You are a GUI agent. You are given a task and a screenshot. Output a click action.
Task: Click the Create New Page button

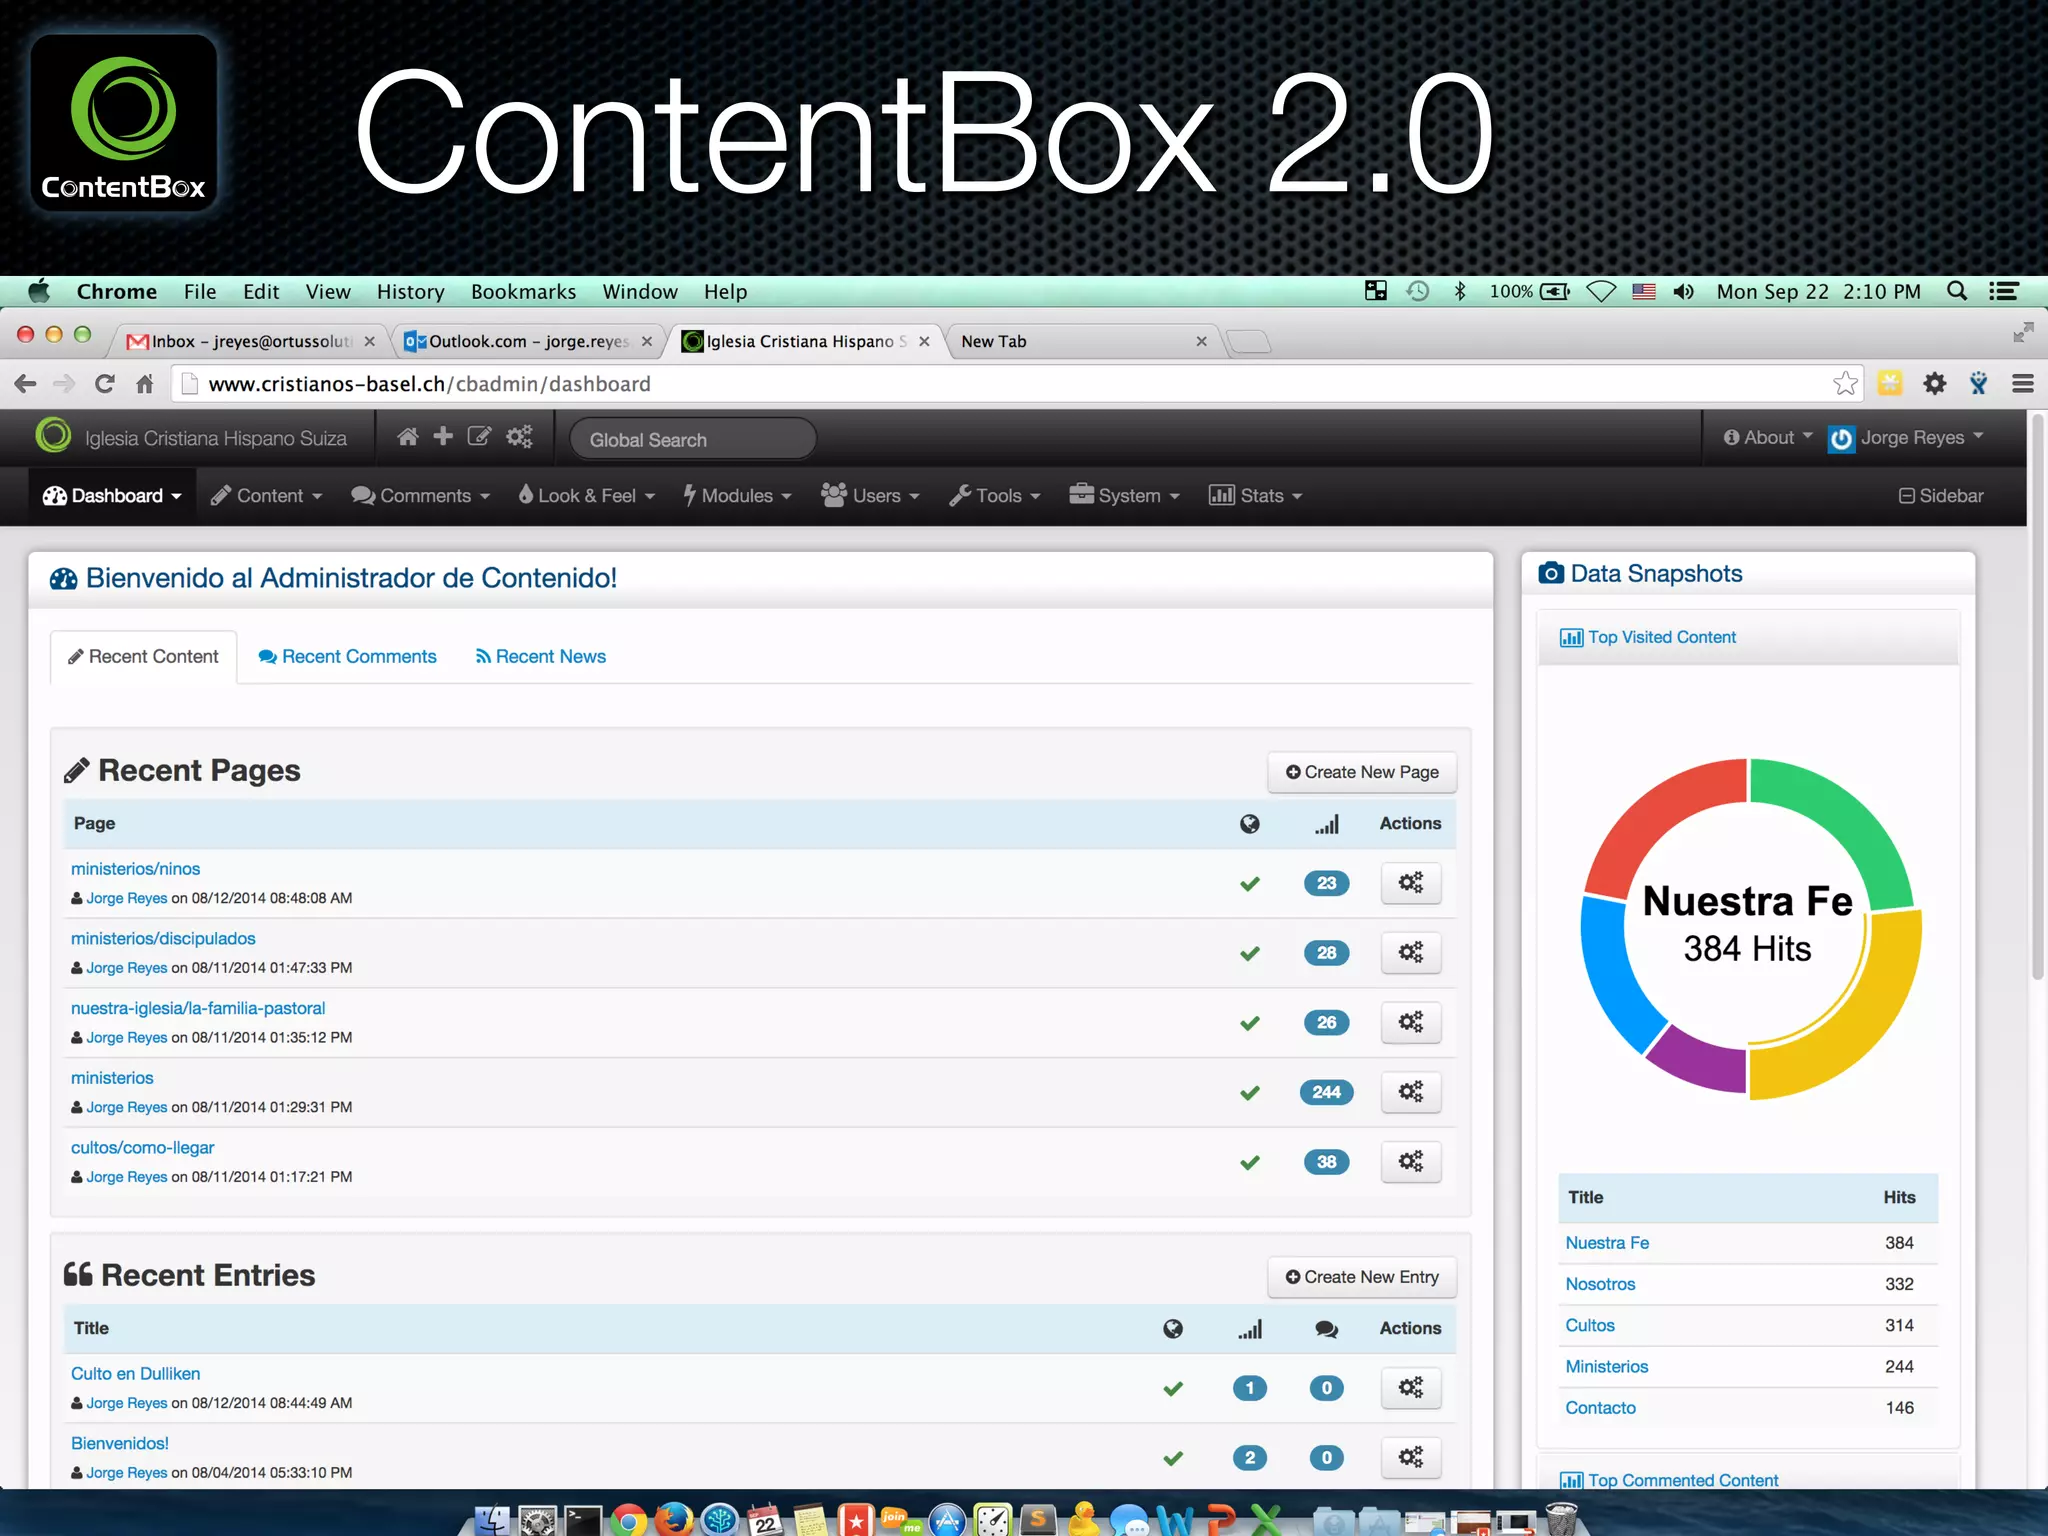tap(1362, 772)
